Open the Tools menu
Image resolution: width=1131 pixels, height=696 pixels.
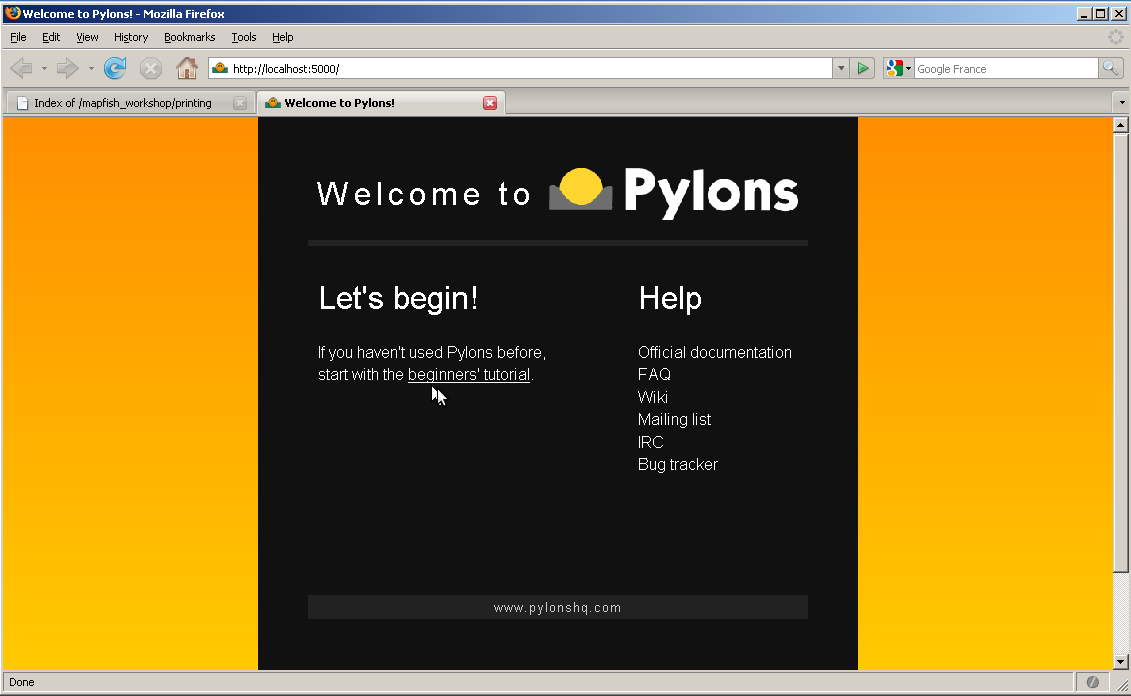tap(244, 37)
